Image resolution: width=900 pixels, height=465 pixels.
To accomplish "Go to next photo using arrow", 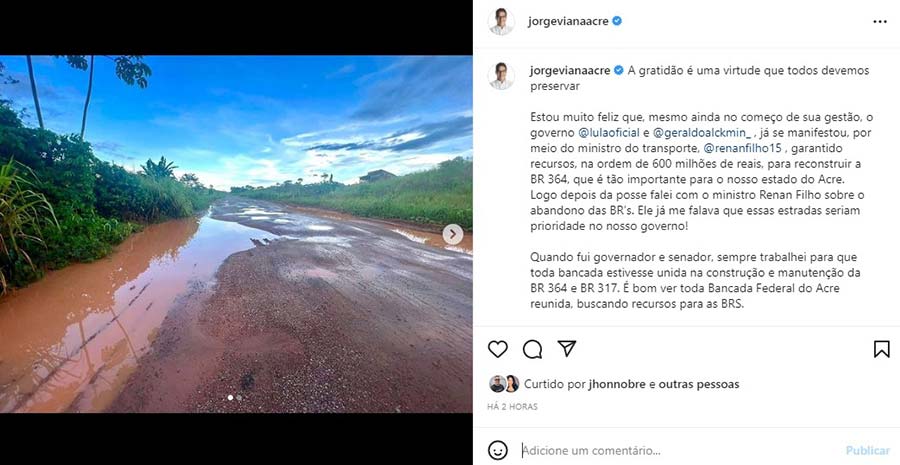I will 452,234.
